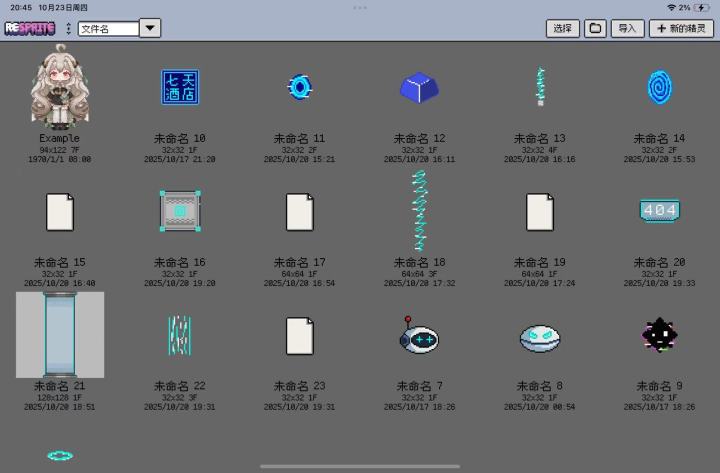Viewport: 720px width, 473px height.
Task: Open 未命名 9 black creature sprite
Action: [659, 335]
